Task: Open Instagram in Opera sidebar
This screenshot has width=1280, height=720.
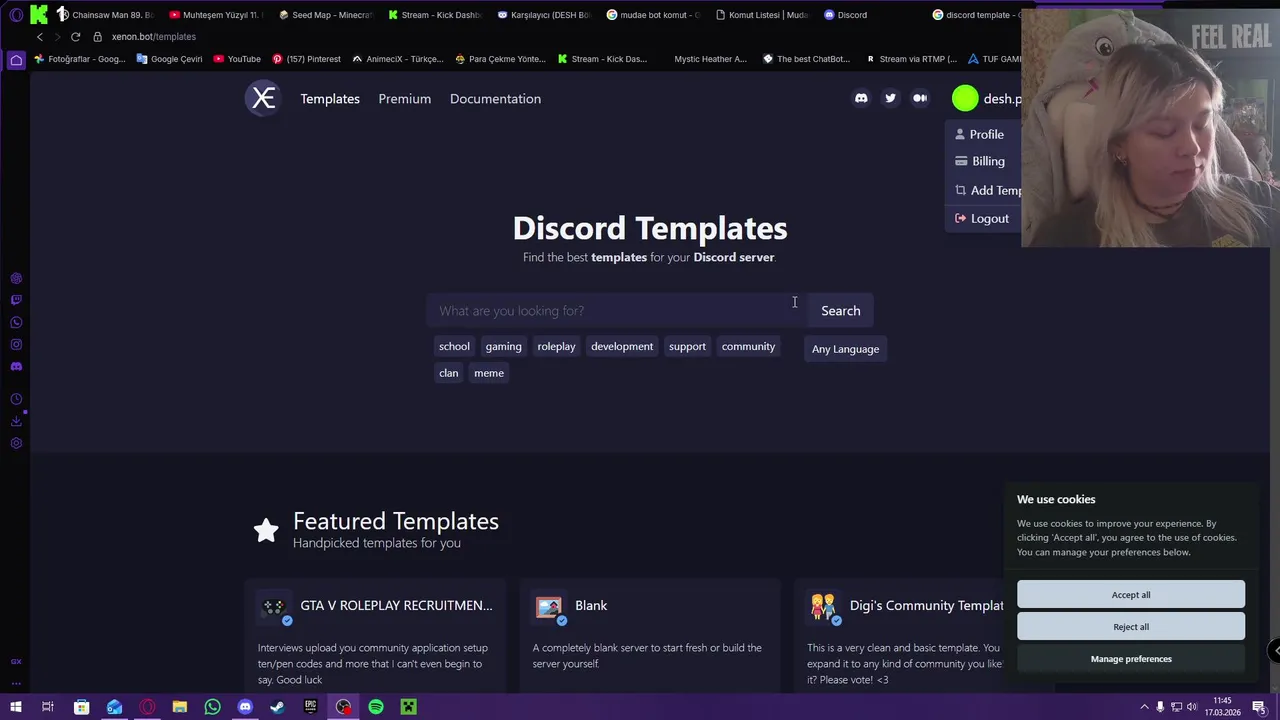Action: [x=16, y=344]
